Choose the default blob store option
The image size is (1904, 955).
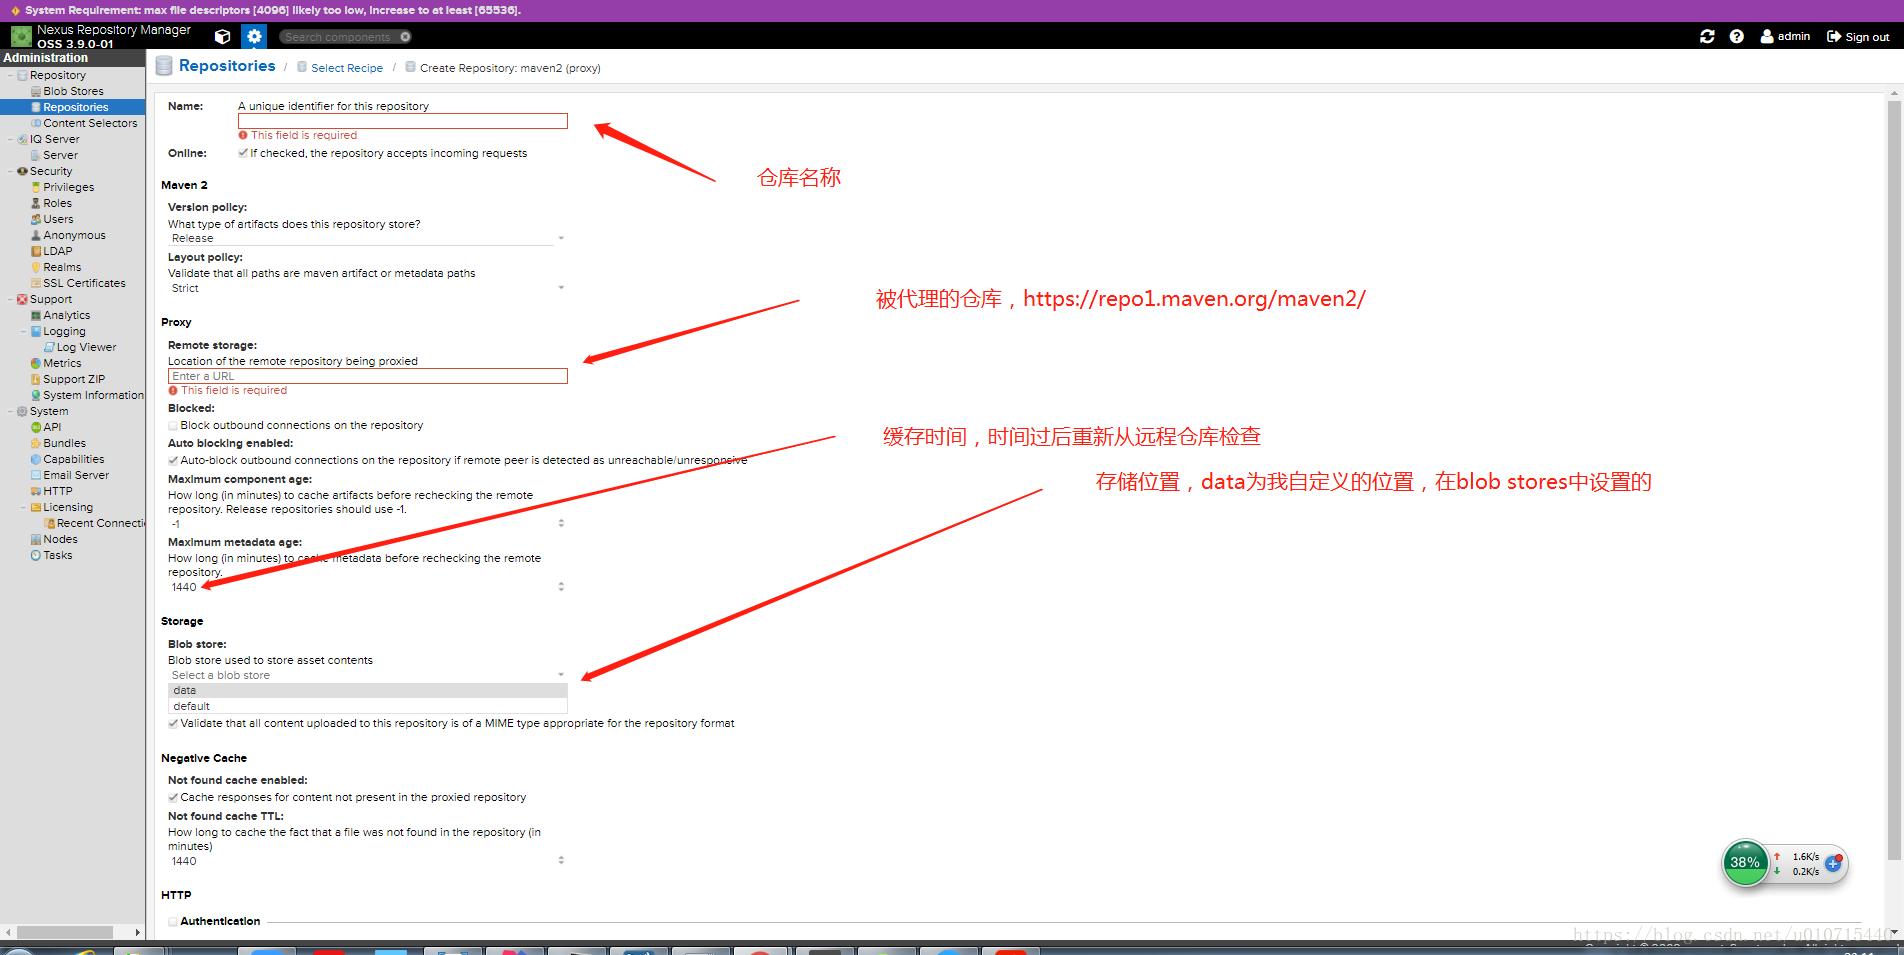tap(367, 706)
